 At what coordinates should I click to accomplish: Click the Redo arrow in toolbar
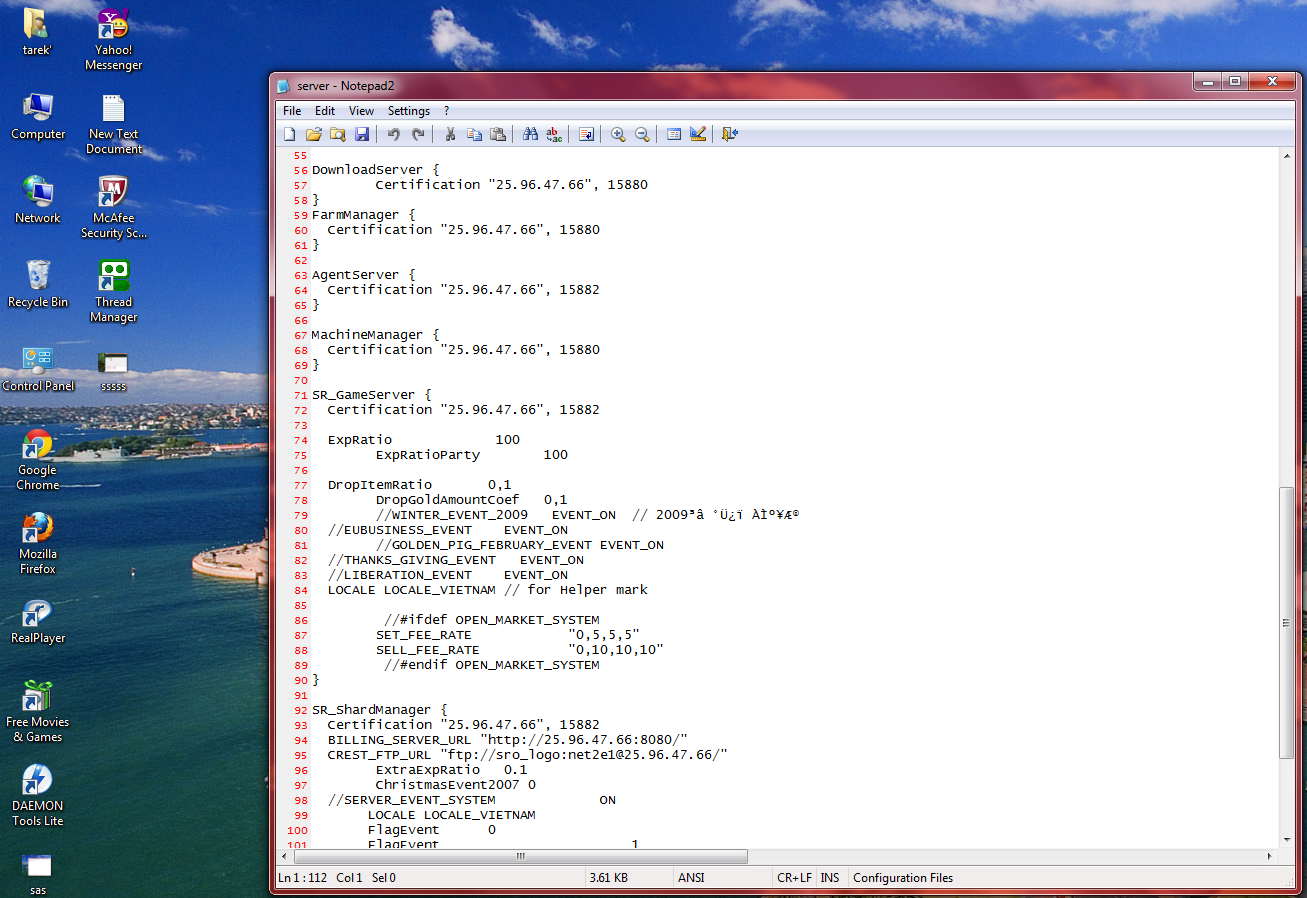(x=418, y=134)
